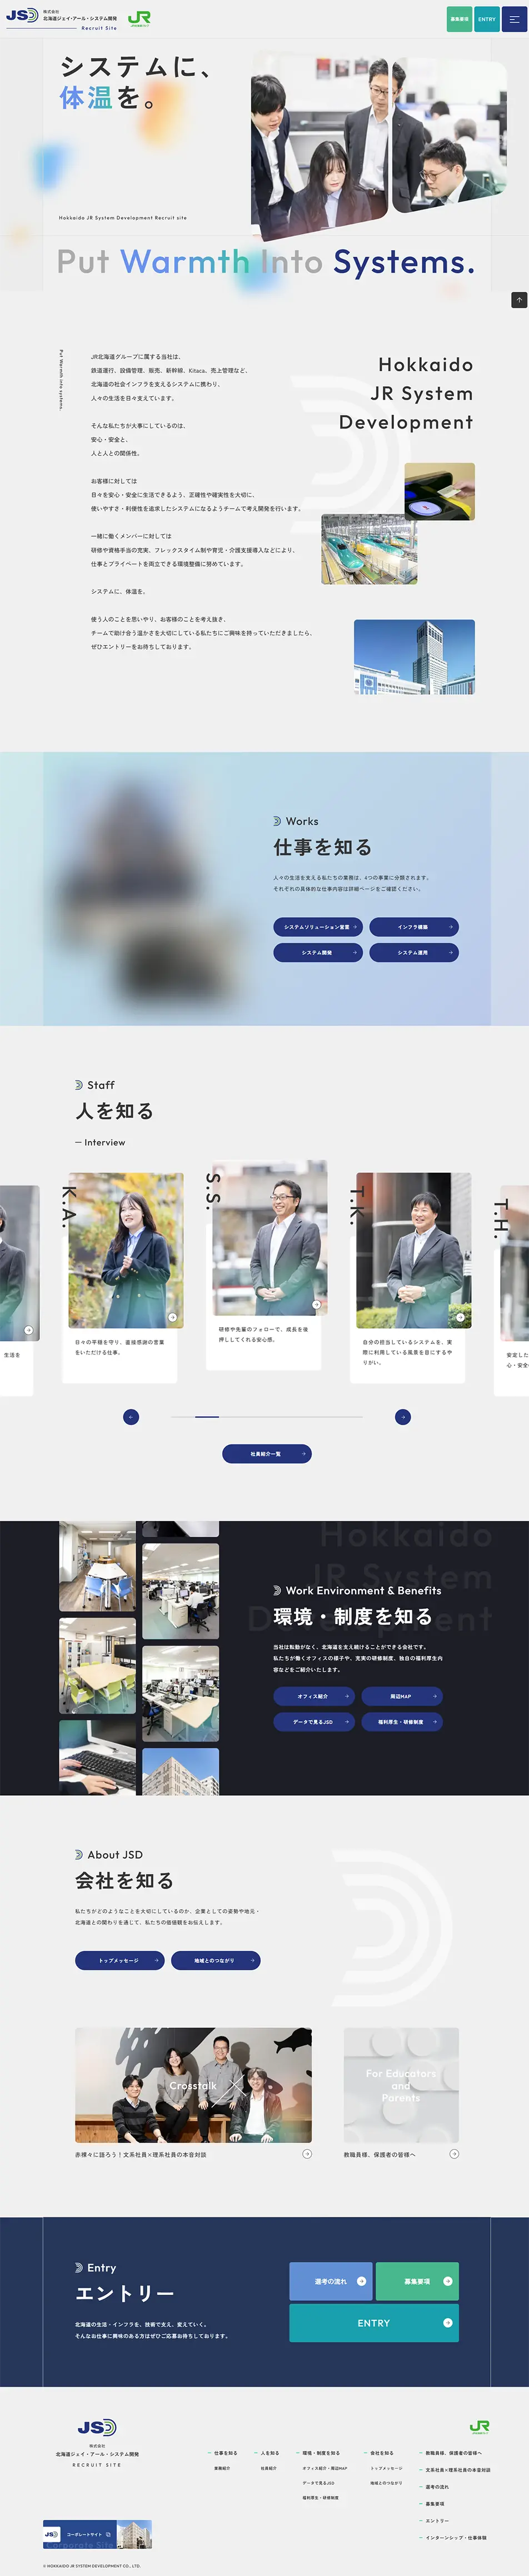Open footer sublink トップメッセージ
This screenshot has height=2576, width=529.
pos(386,2468)
